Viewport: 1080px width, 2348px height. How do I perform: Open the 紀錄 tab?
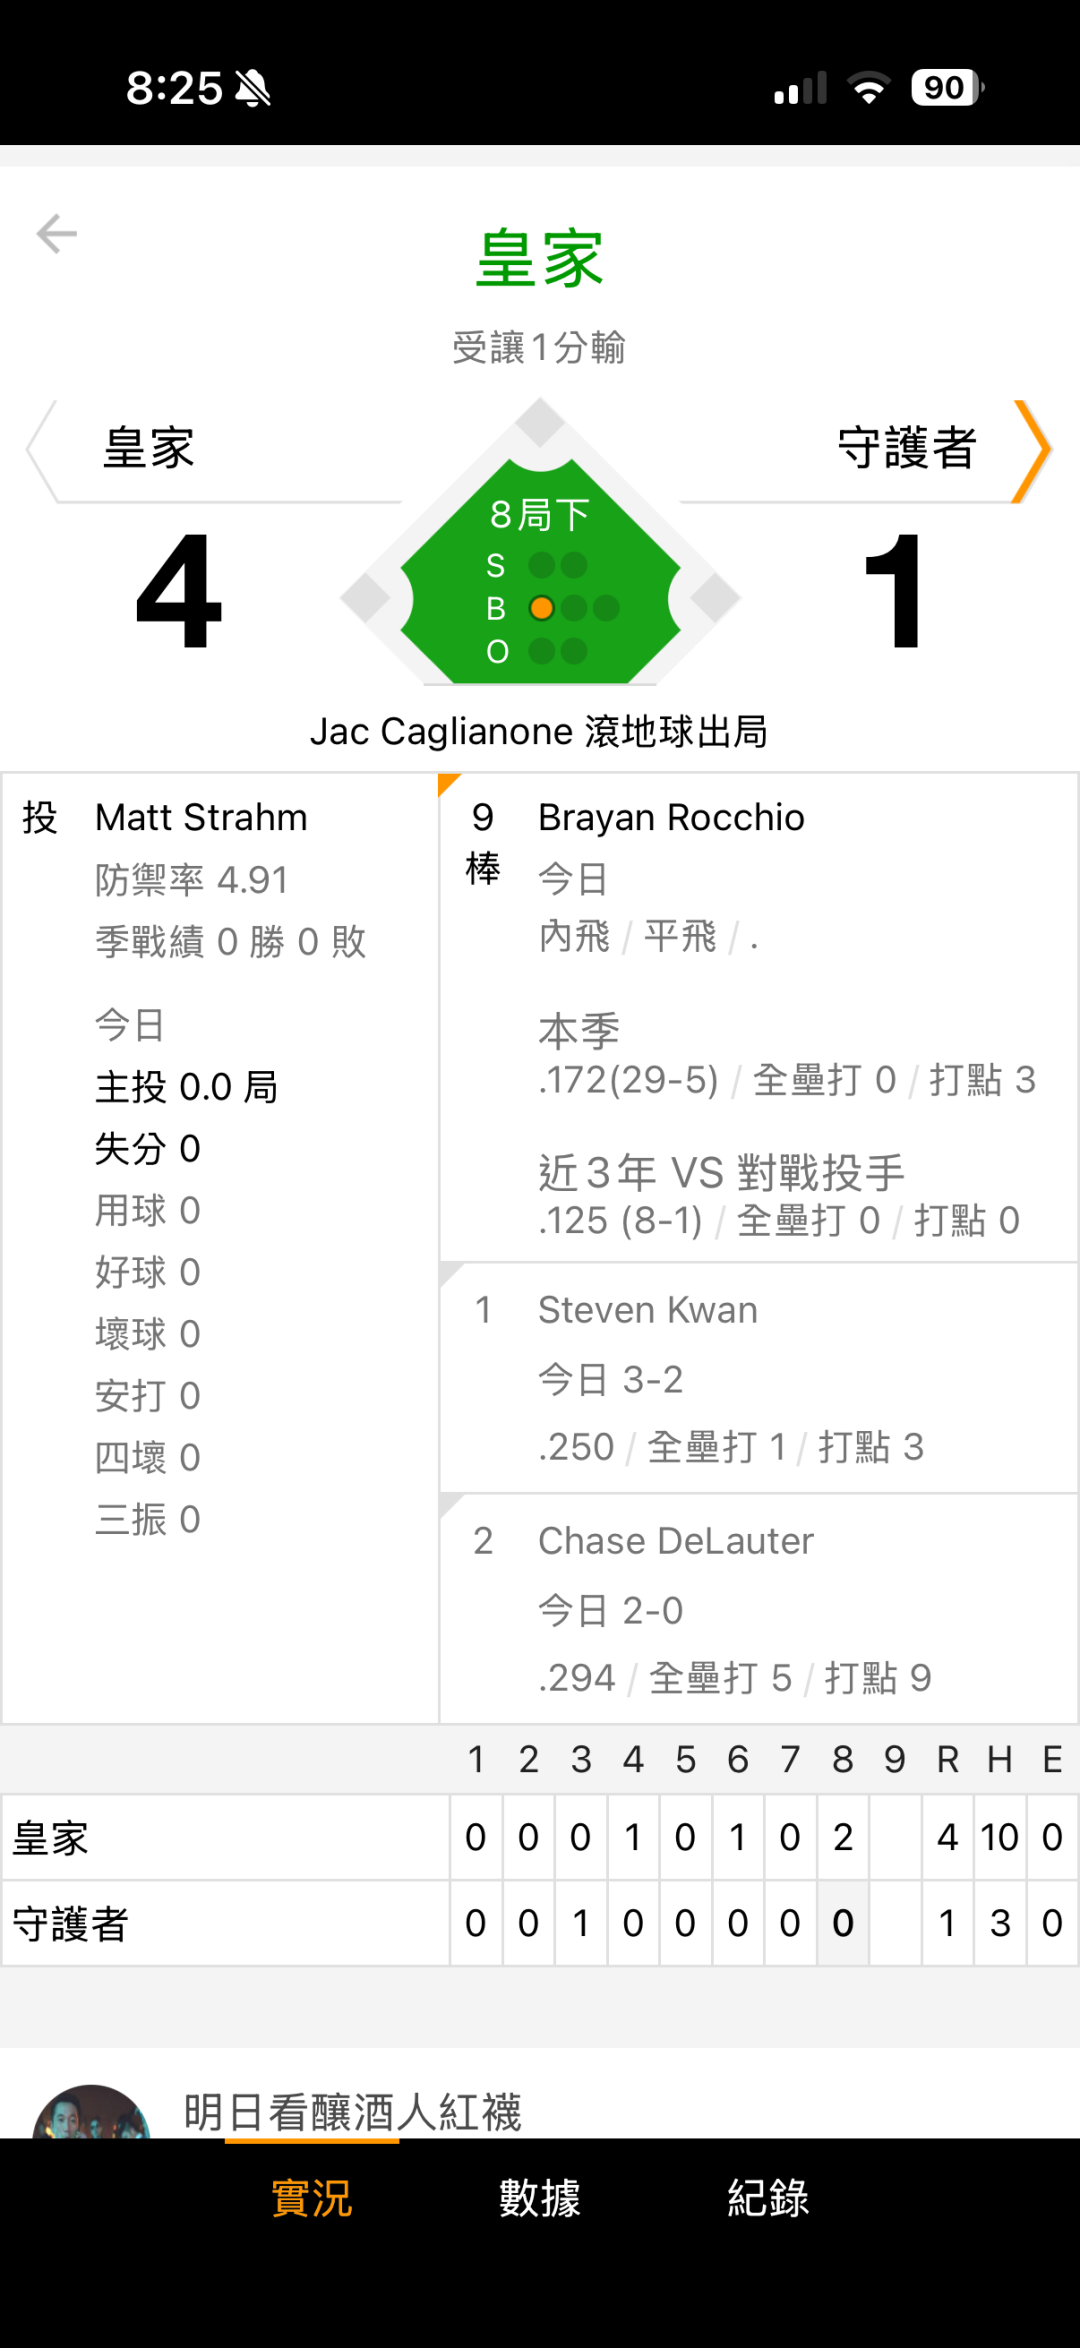tap(768, 2198)
